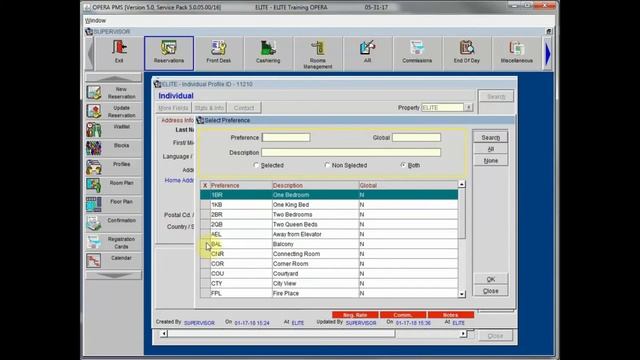The height and width of the screenshot is (360, 640).
Task: Open the Rooms Management icon
Action: coord(318,54)
